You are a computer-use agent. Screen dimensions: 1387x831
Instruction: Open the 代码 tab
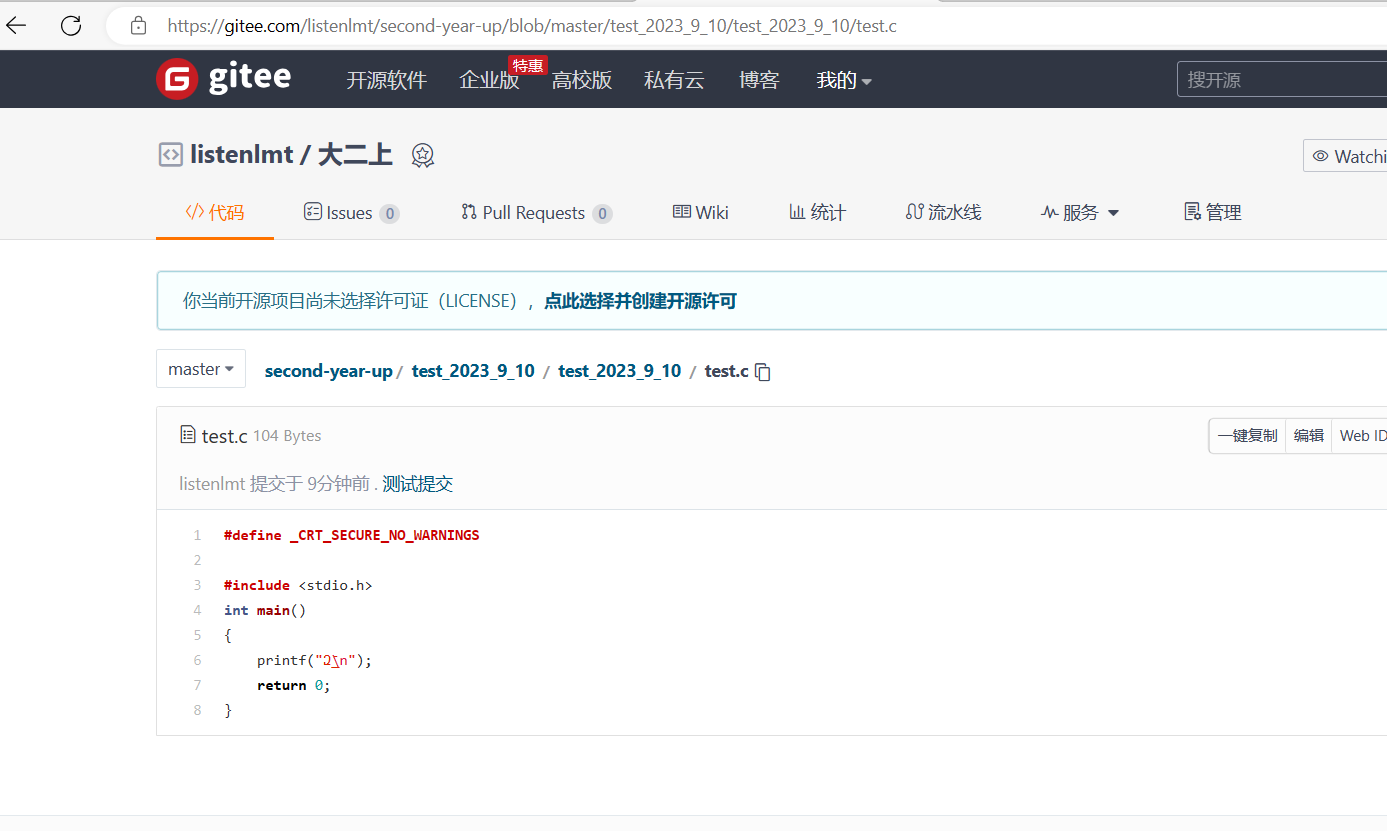click(x=215, y=212)
